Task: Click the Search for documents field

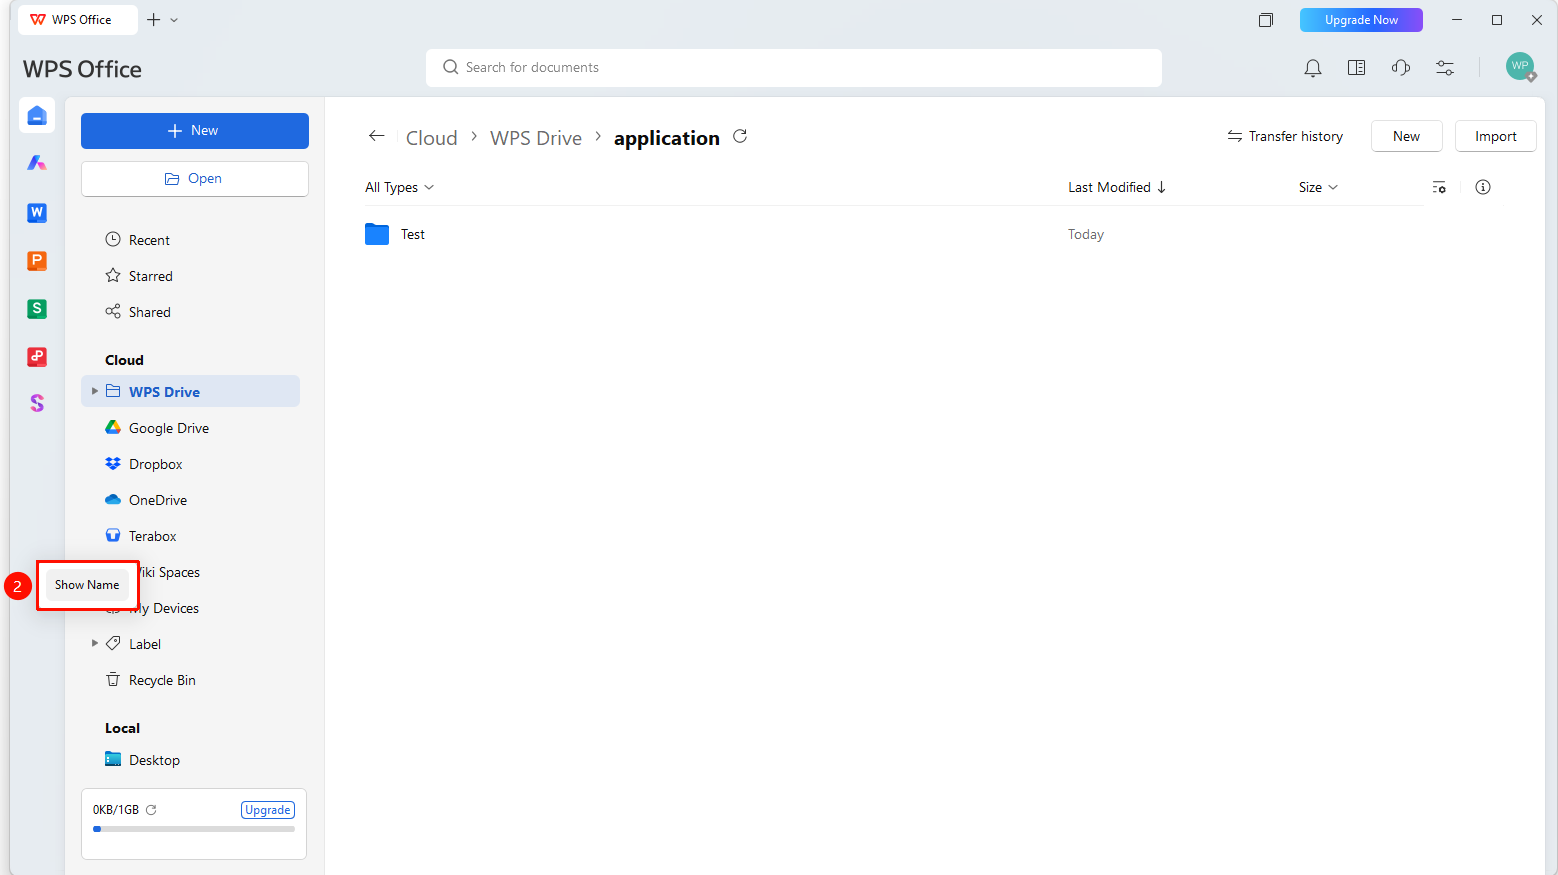Action: click(794, 68)
